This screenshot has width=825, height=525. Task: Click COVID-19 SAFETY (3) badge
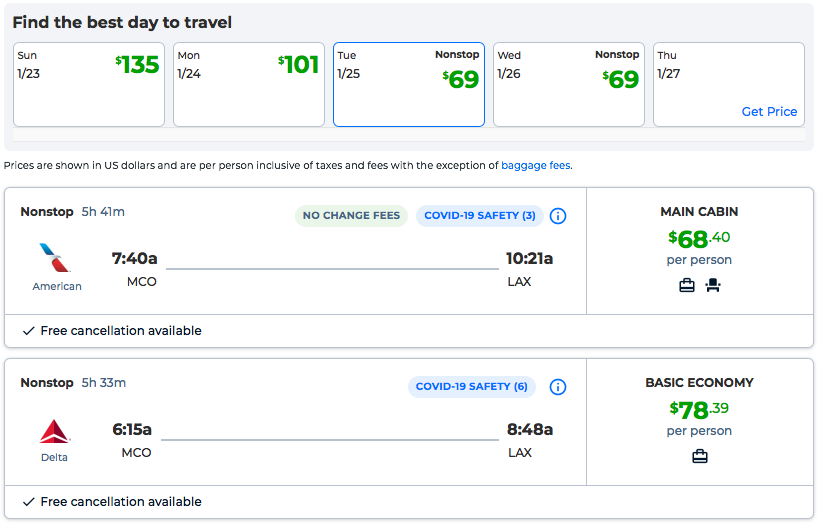point(479,216)
